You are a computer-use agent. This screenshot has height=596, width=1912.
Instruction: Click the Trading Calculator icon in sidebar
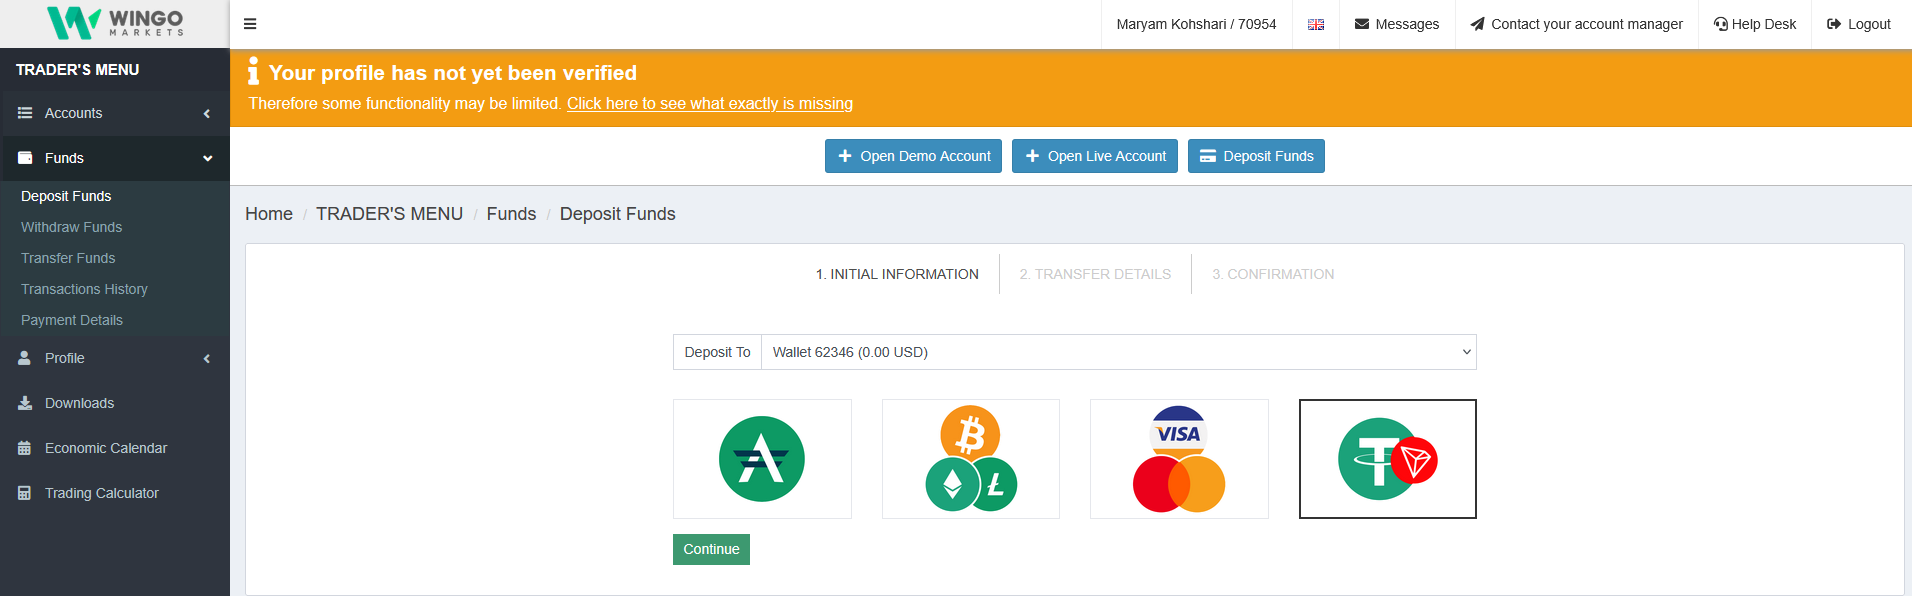25,493
